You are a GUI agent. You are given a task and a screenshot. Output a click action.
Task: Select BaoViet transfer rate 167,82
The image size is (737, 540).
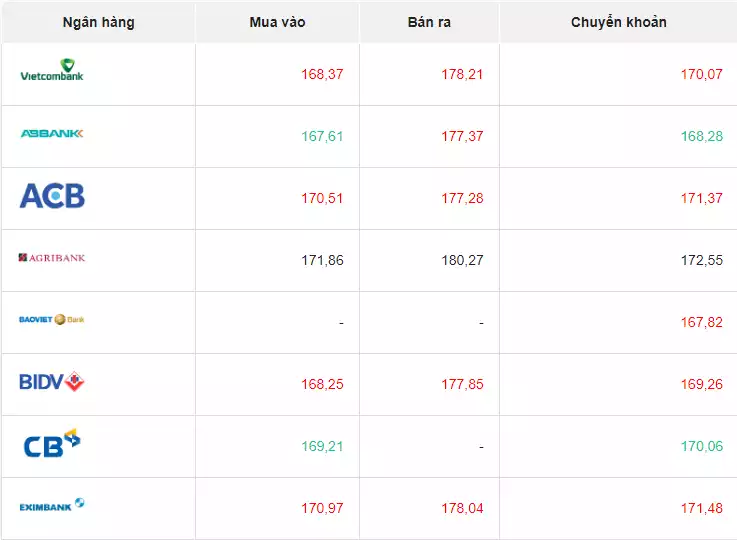[x=701, y=322]
